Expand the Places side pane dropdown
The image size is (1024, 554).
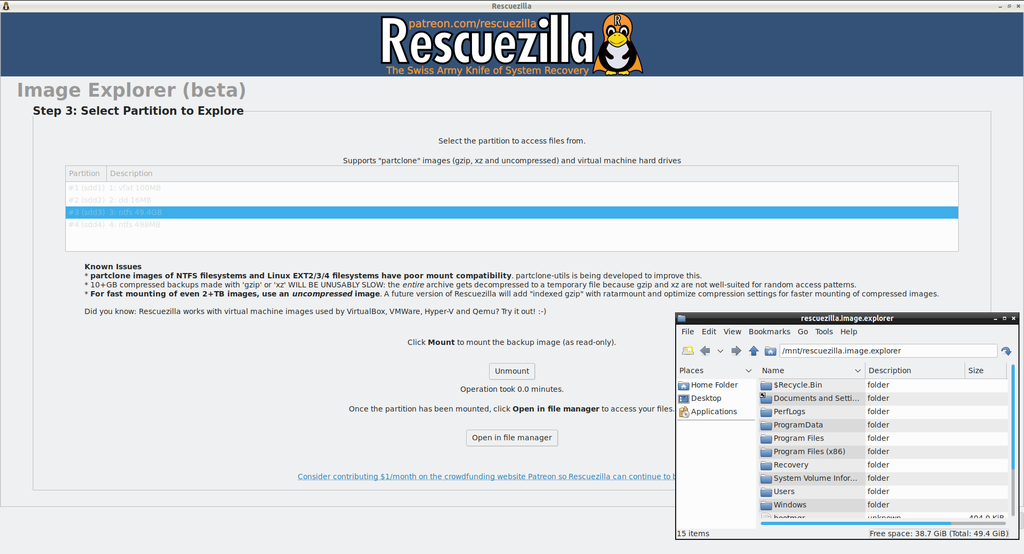point(748,370)
